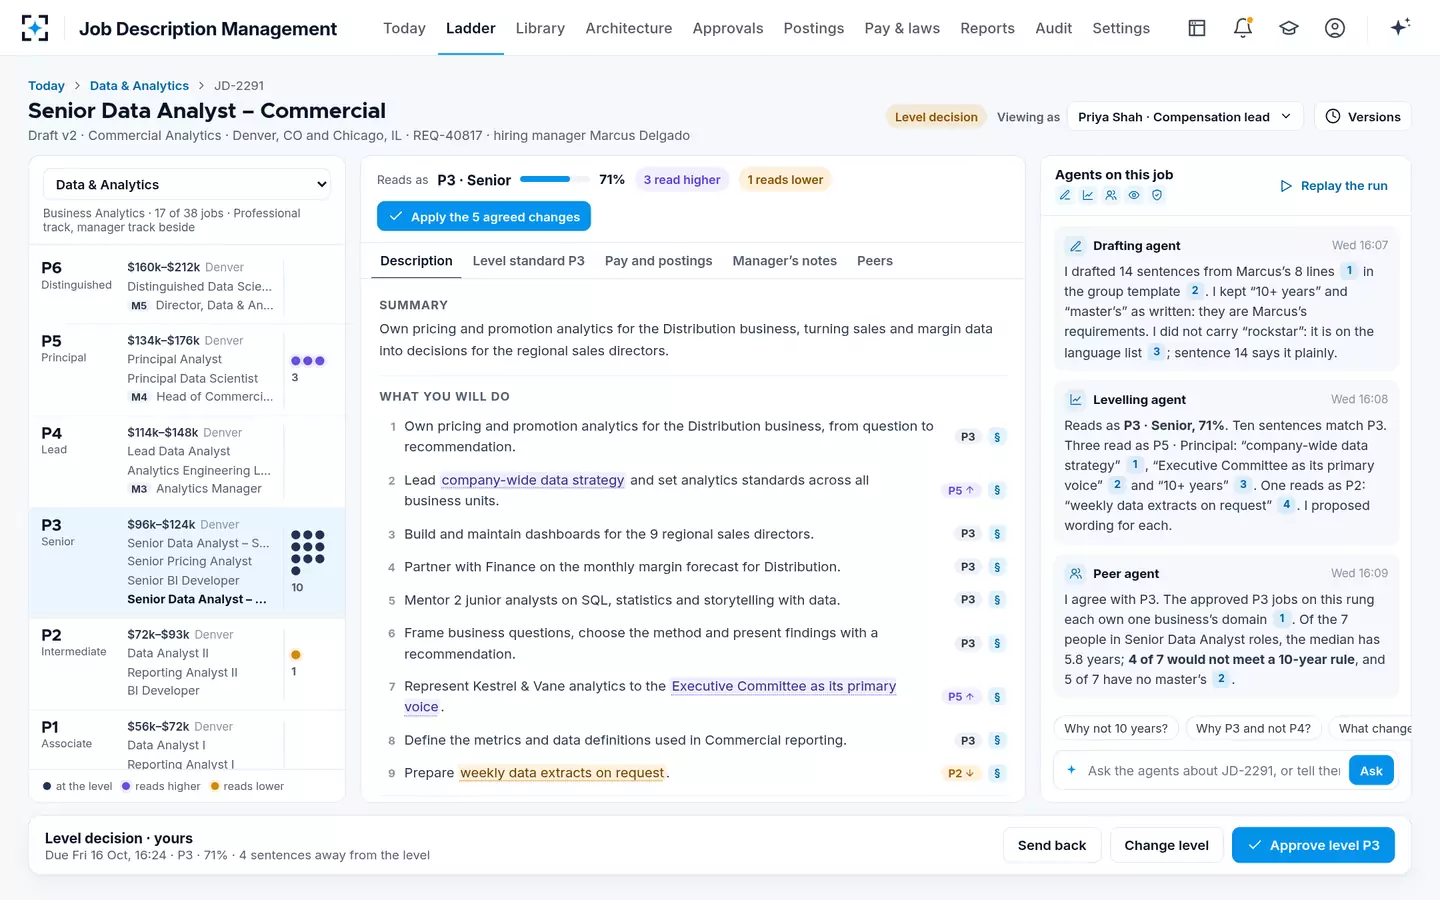Click the highlighted 'company-wide data strategy' phrase

533,480
